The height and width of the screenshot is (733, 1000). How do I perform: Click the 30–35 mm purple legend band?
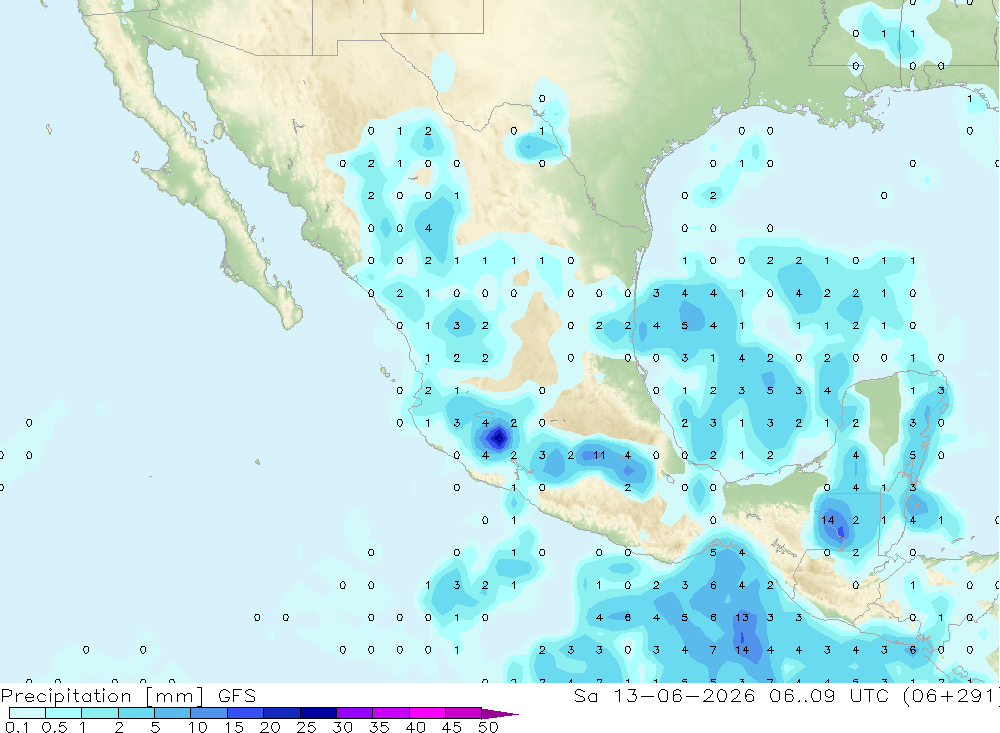coord(354,713)
